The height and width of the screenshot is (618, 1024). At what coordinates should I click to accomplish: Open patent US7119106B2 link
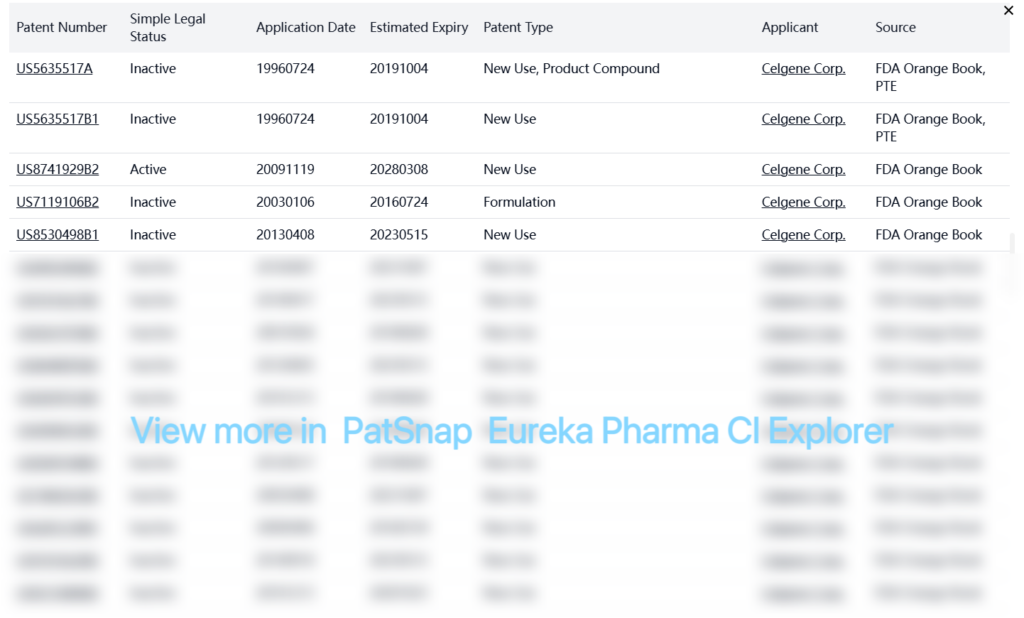57,202
